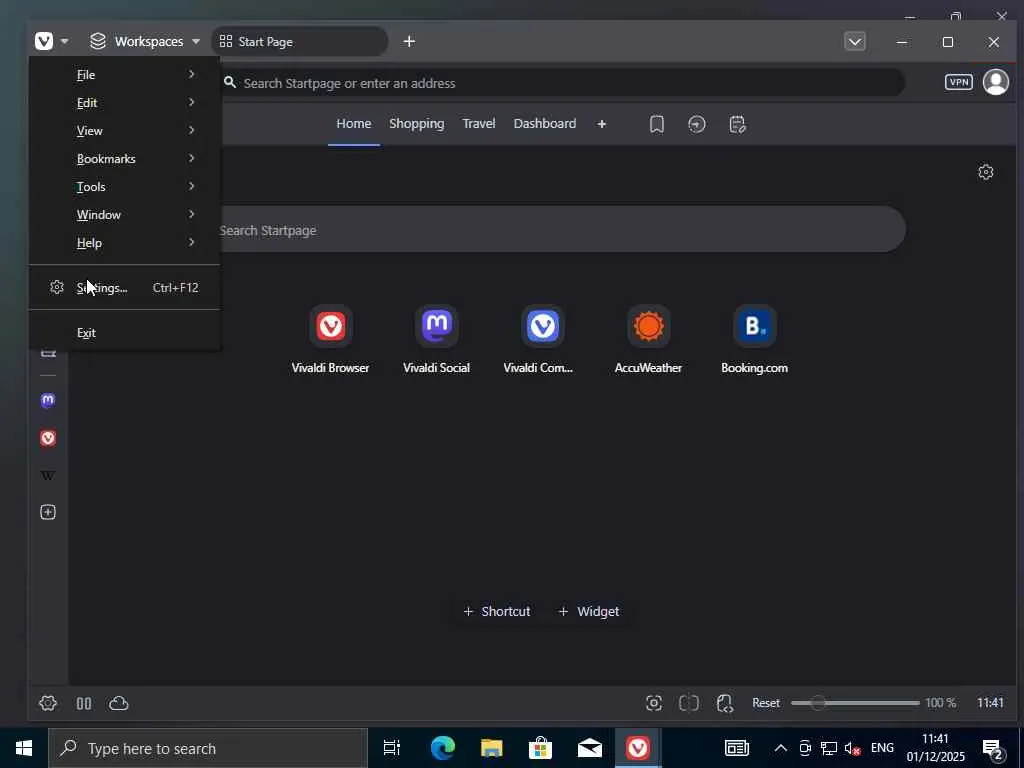
Task: Open the Window submenu
Action: pyautogui.click(x=125, y=214)
